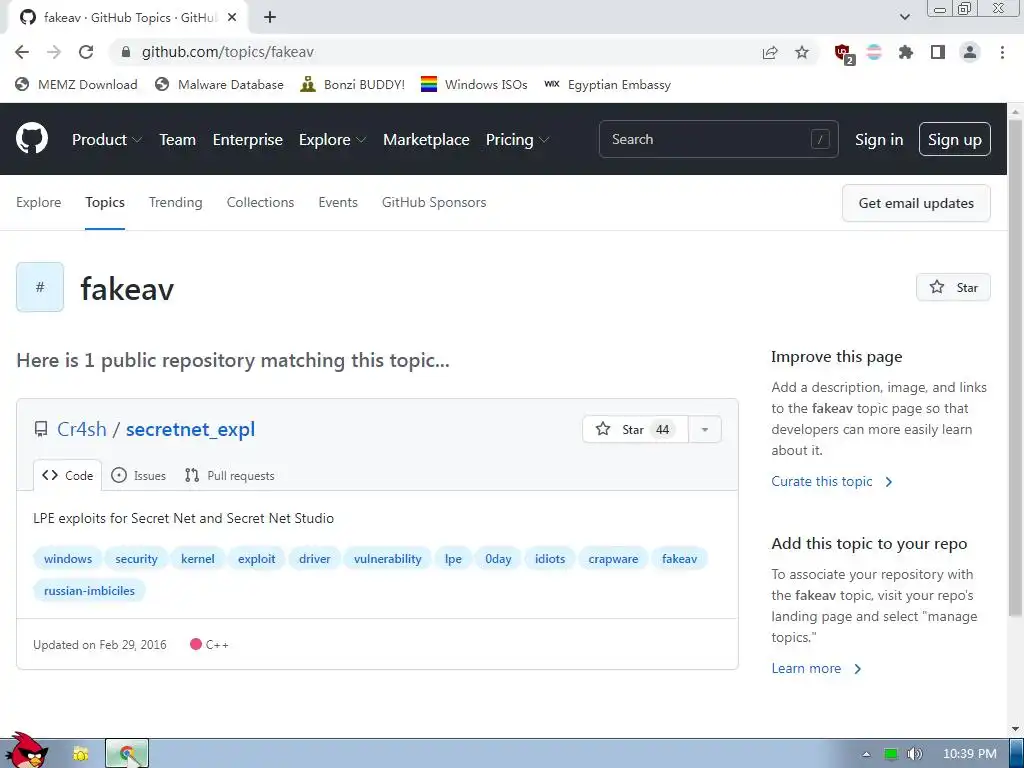Image resolution: width=1024 pixels, height=768 pixels.
Task: Open the Angry Birds start button
Action: click(26, 751)
